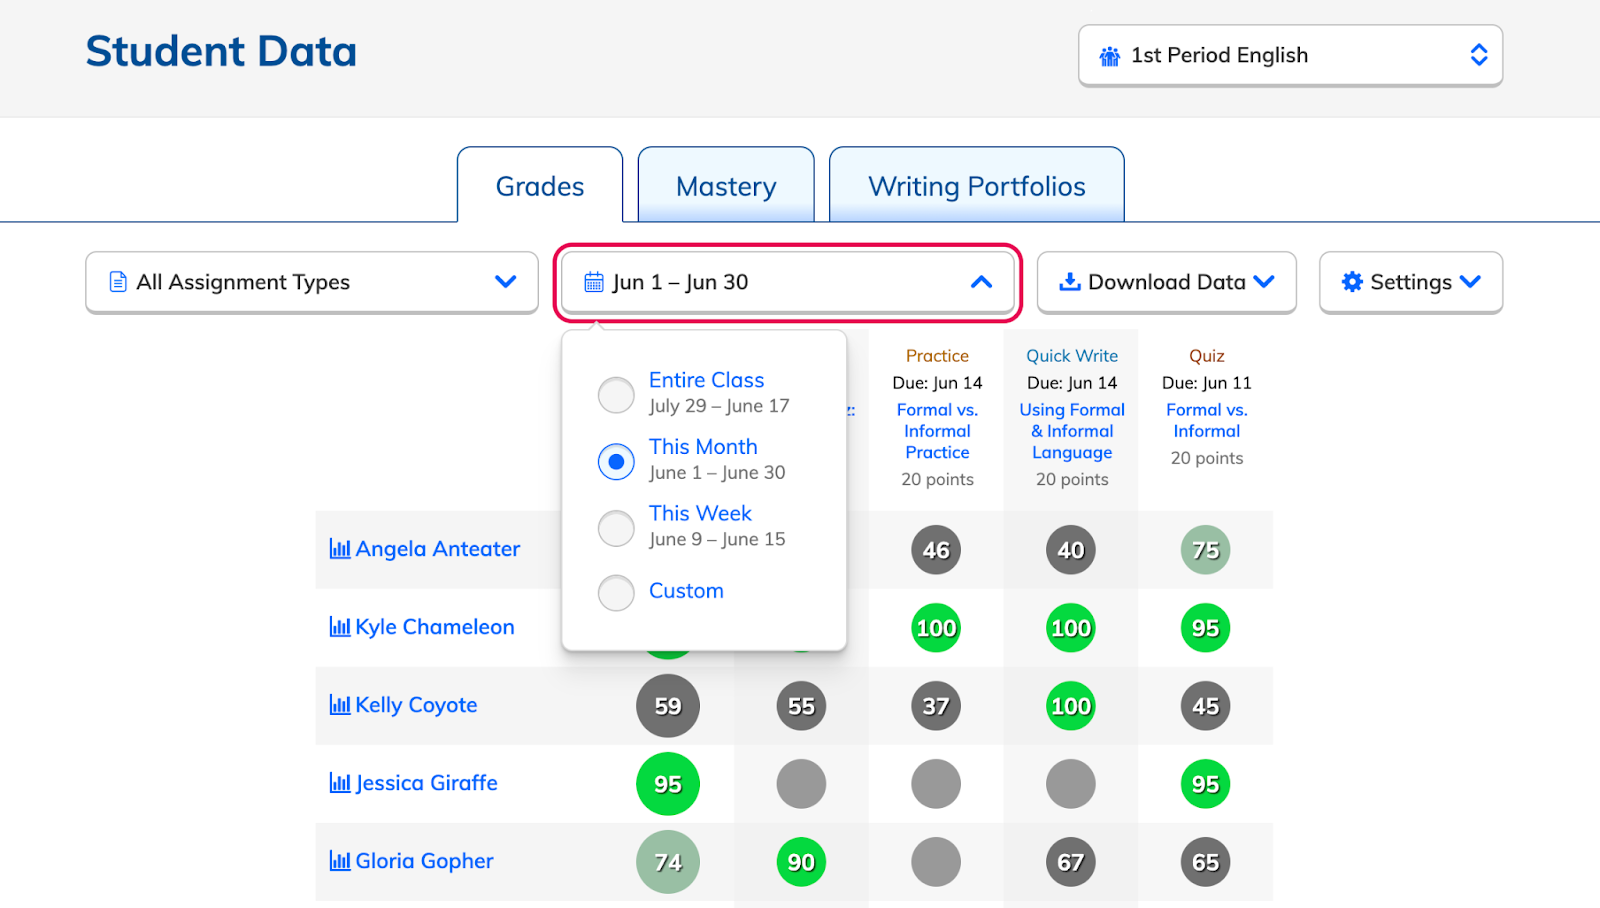Click Kelly Coyote's practice score 37
The height and width of the screenshot is (908, 1600).
coord(936,706)
